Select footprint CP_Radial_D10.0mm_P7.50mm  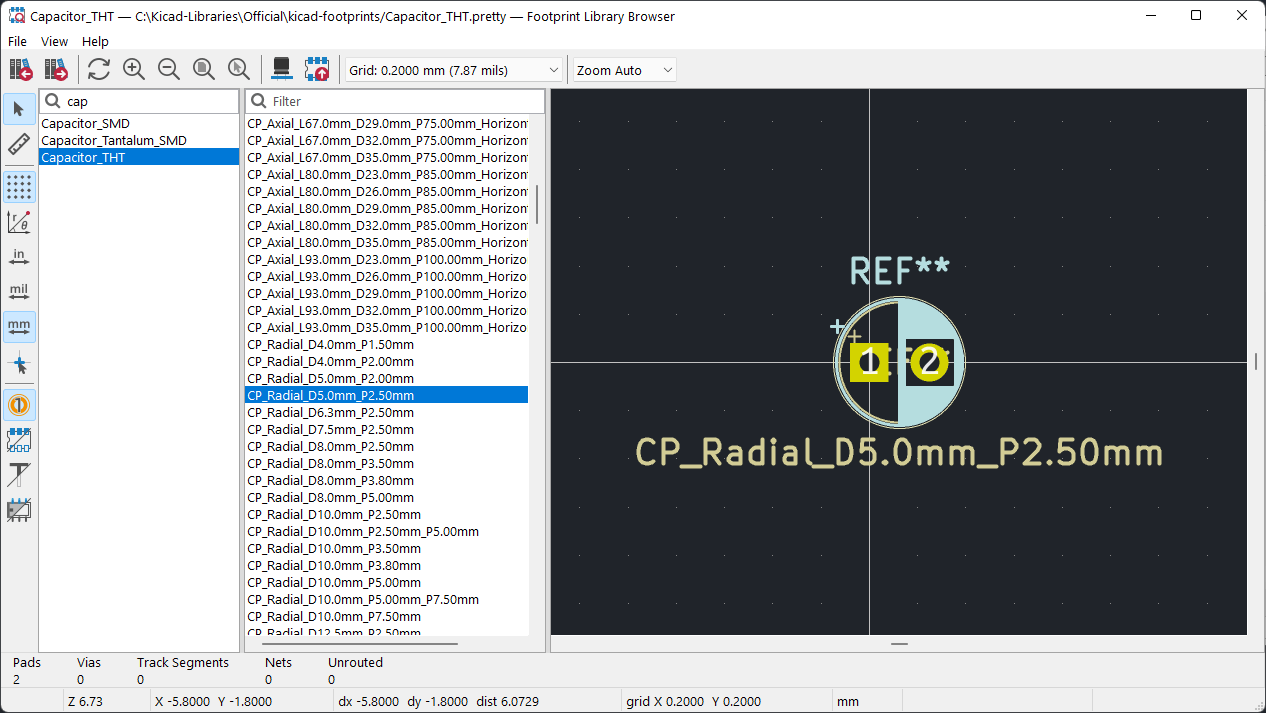(x=387, y=617)
